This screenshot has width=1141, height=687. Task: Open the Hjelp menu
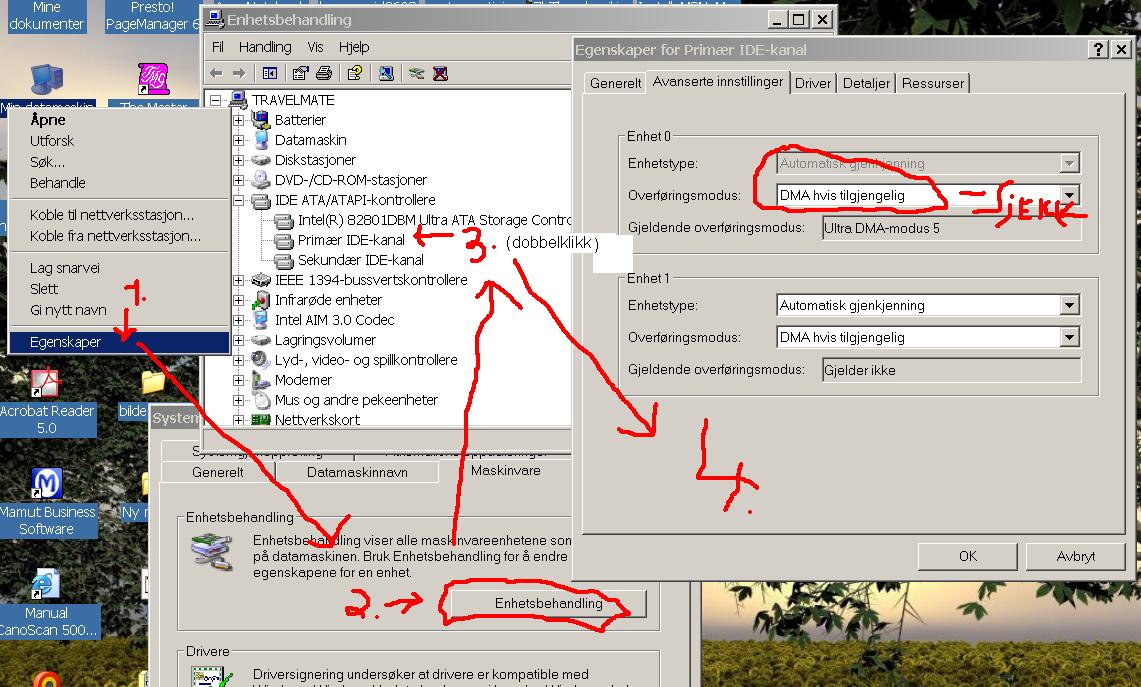tap(354, 47)
